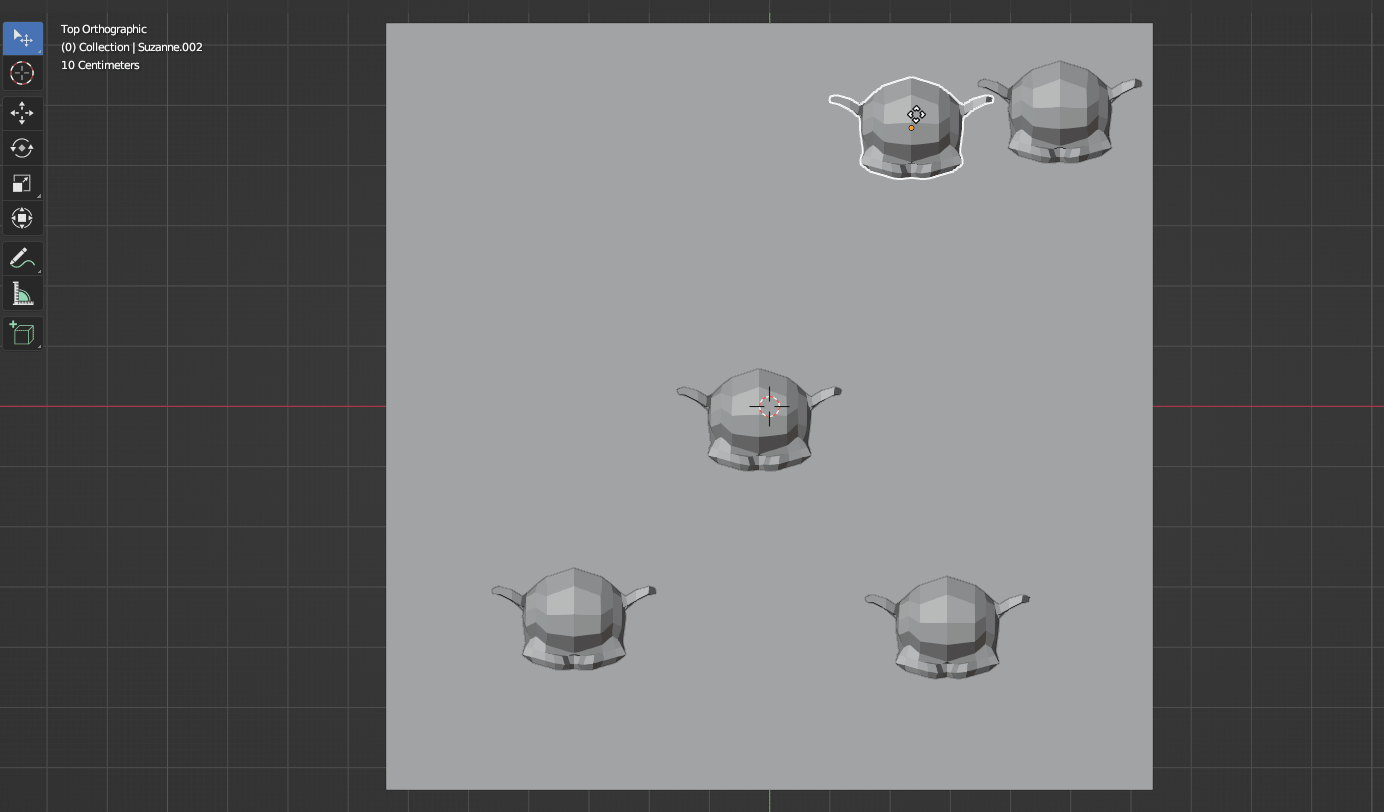Pick the Add Cube tool
Screen dimensions: 1384x812
click(22, 333)
